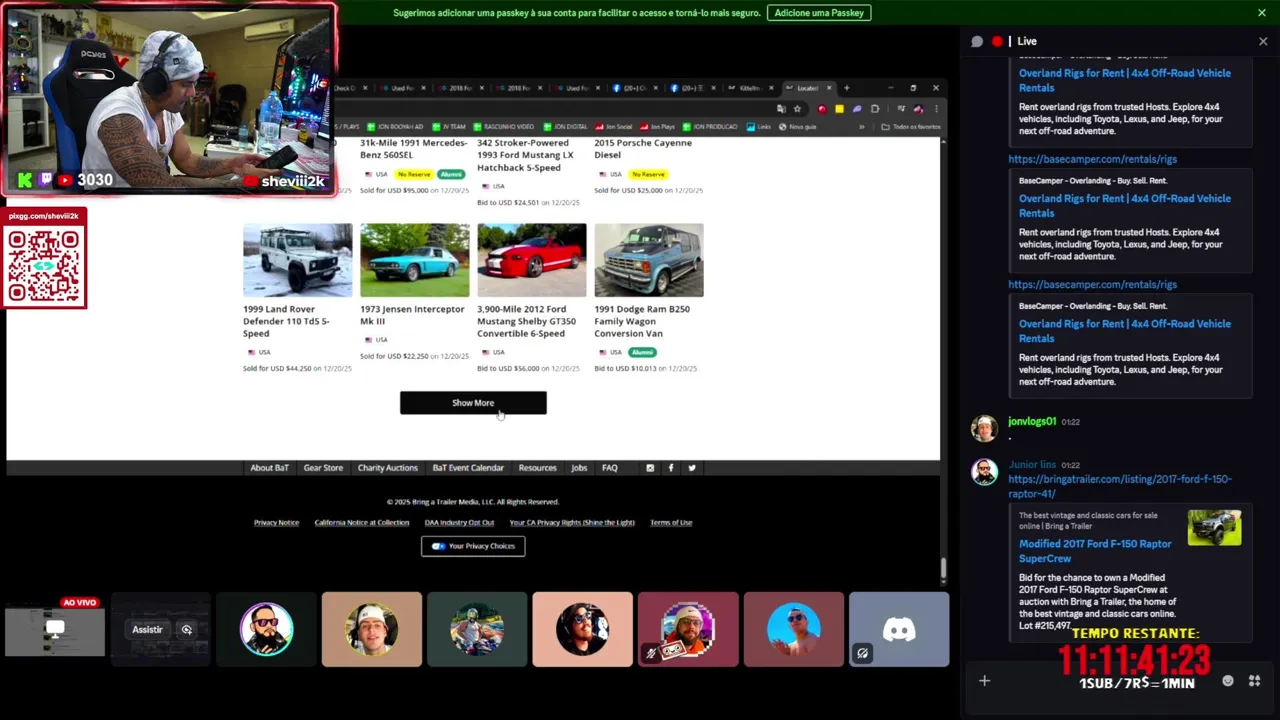The image size is (1280, 720).
Task: Open the Nova guia bookmark
Action: 798,127
